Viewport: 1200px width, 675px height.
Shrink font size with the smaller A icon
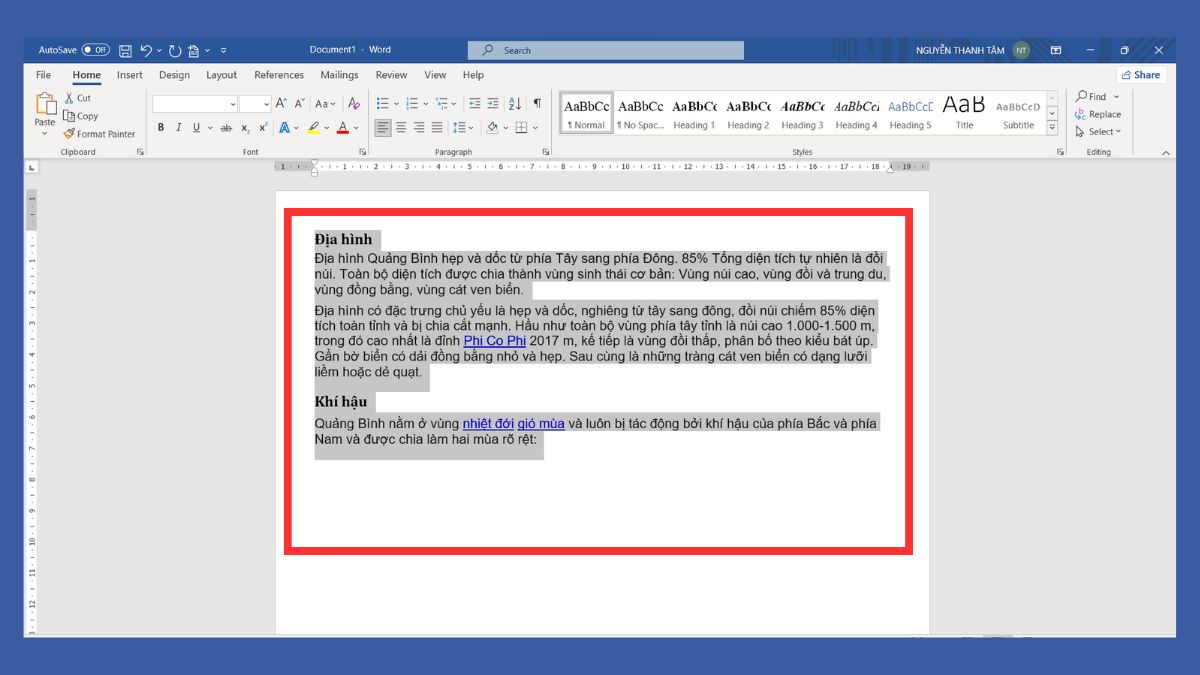click(x=299, y=103)
